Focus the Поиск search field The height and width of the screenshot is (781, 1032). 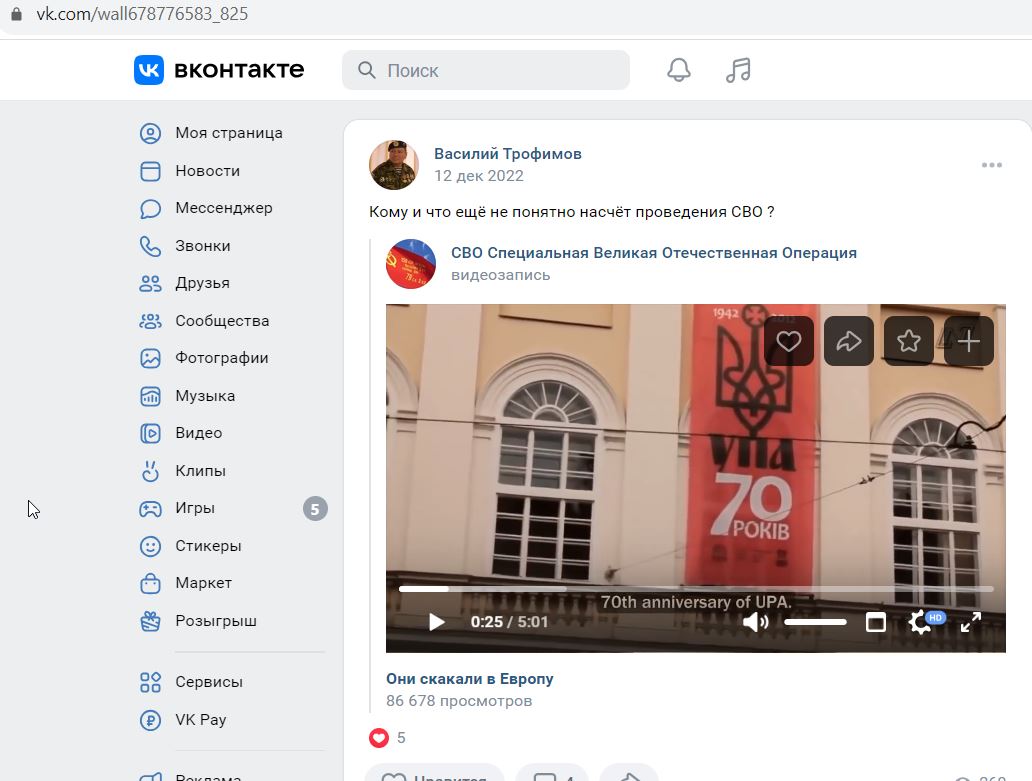coord(486,70)
